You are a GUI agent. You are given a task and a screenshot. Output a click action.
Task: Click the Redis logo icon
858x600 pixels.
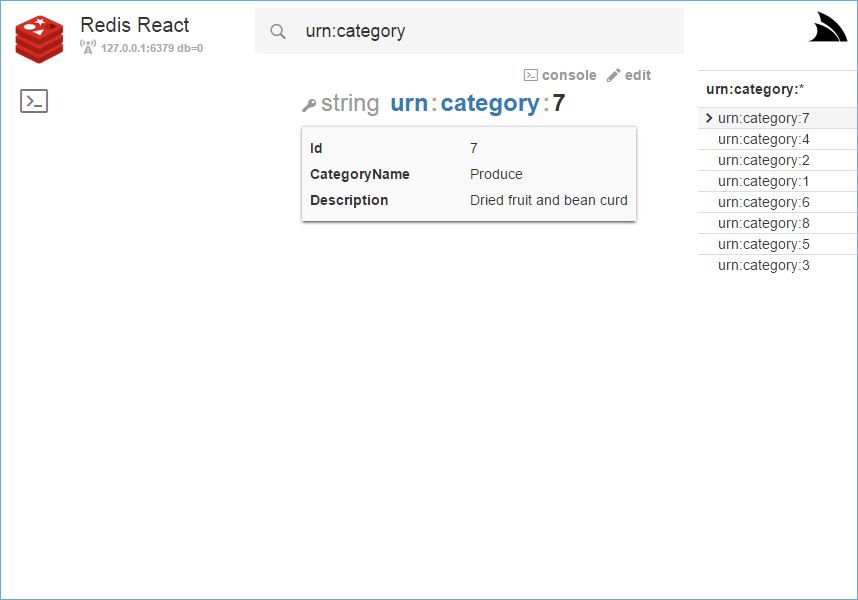tap(39, 39)
